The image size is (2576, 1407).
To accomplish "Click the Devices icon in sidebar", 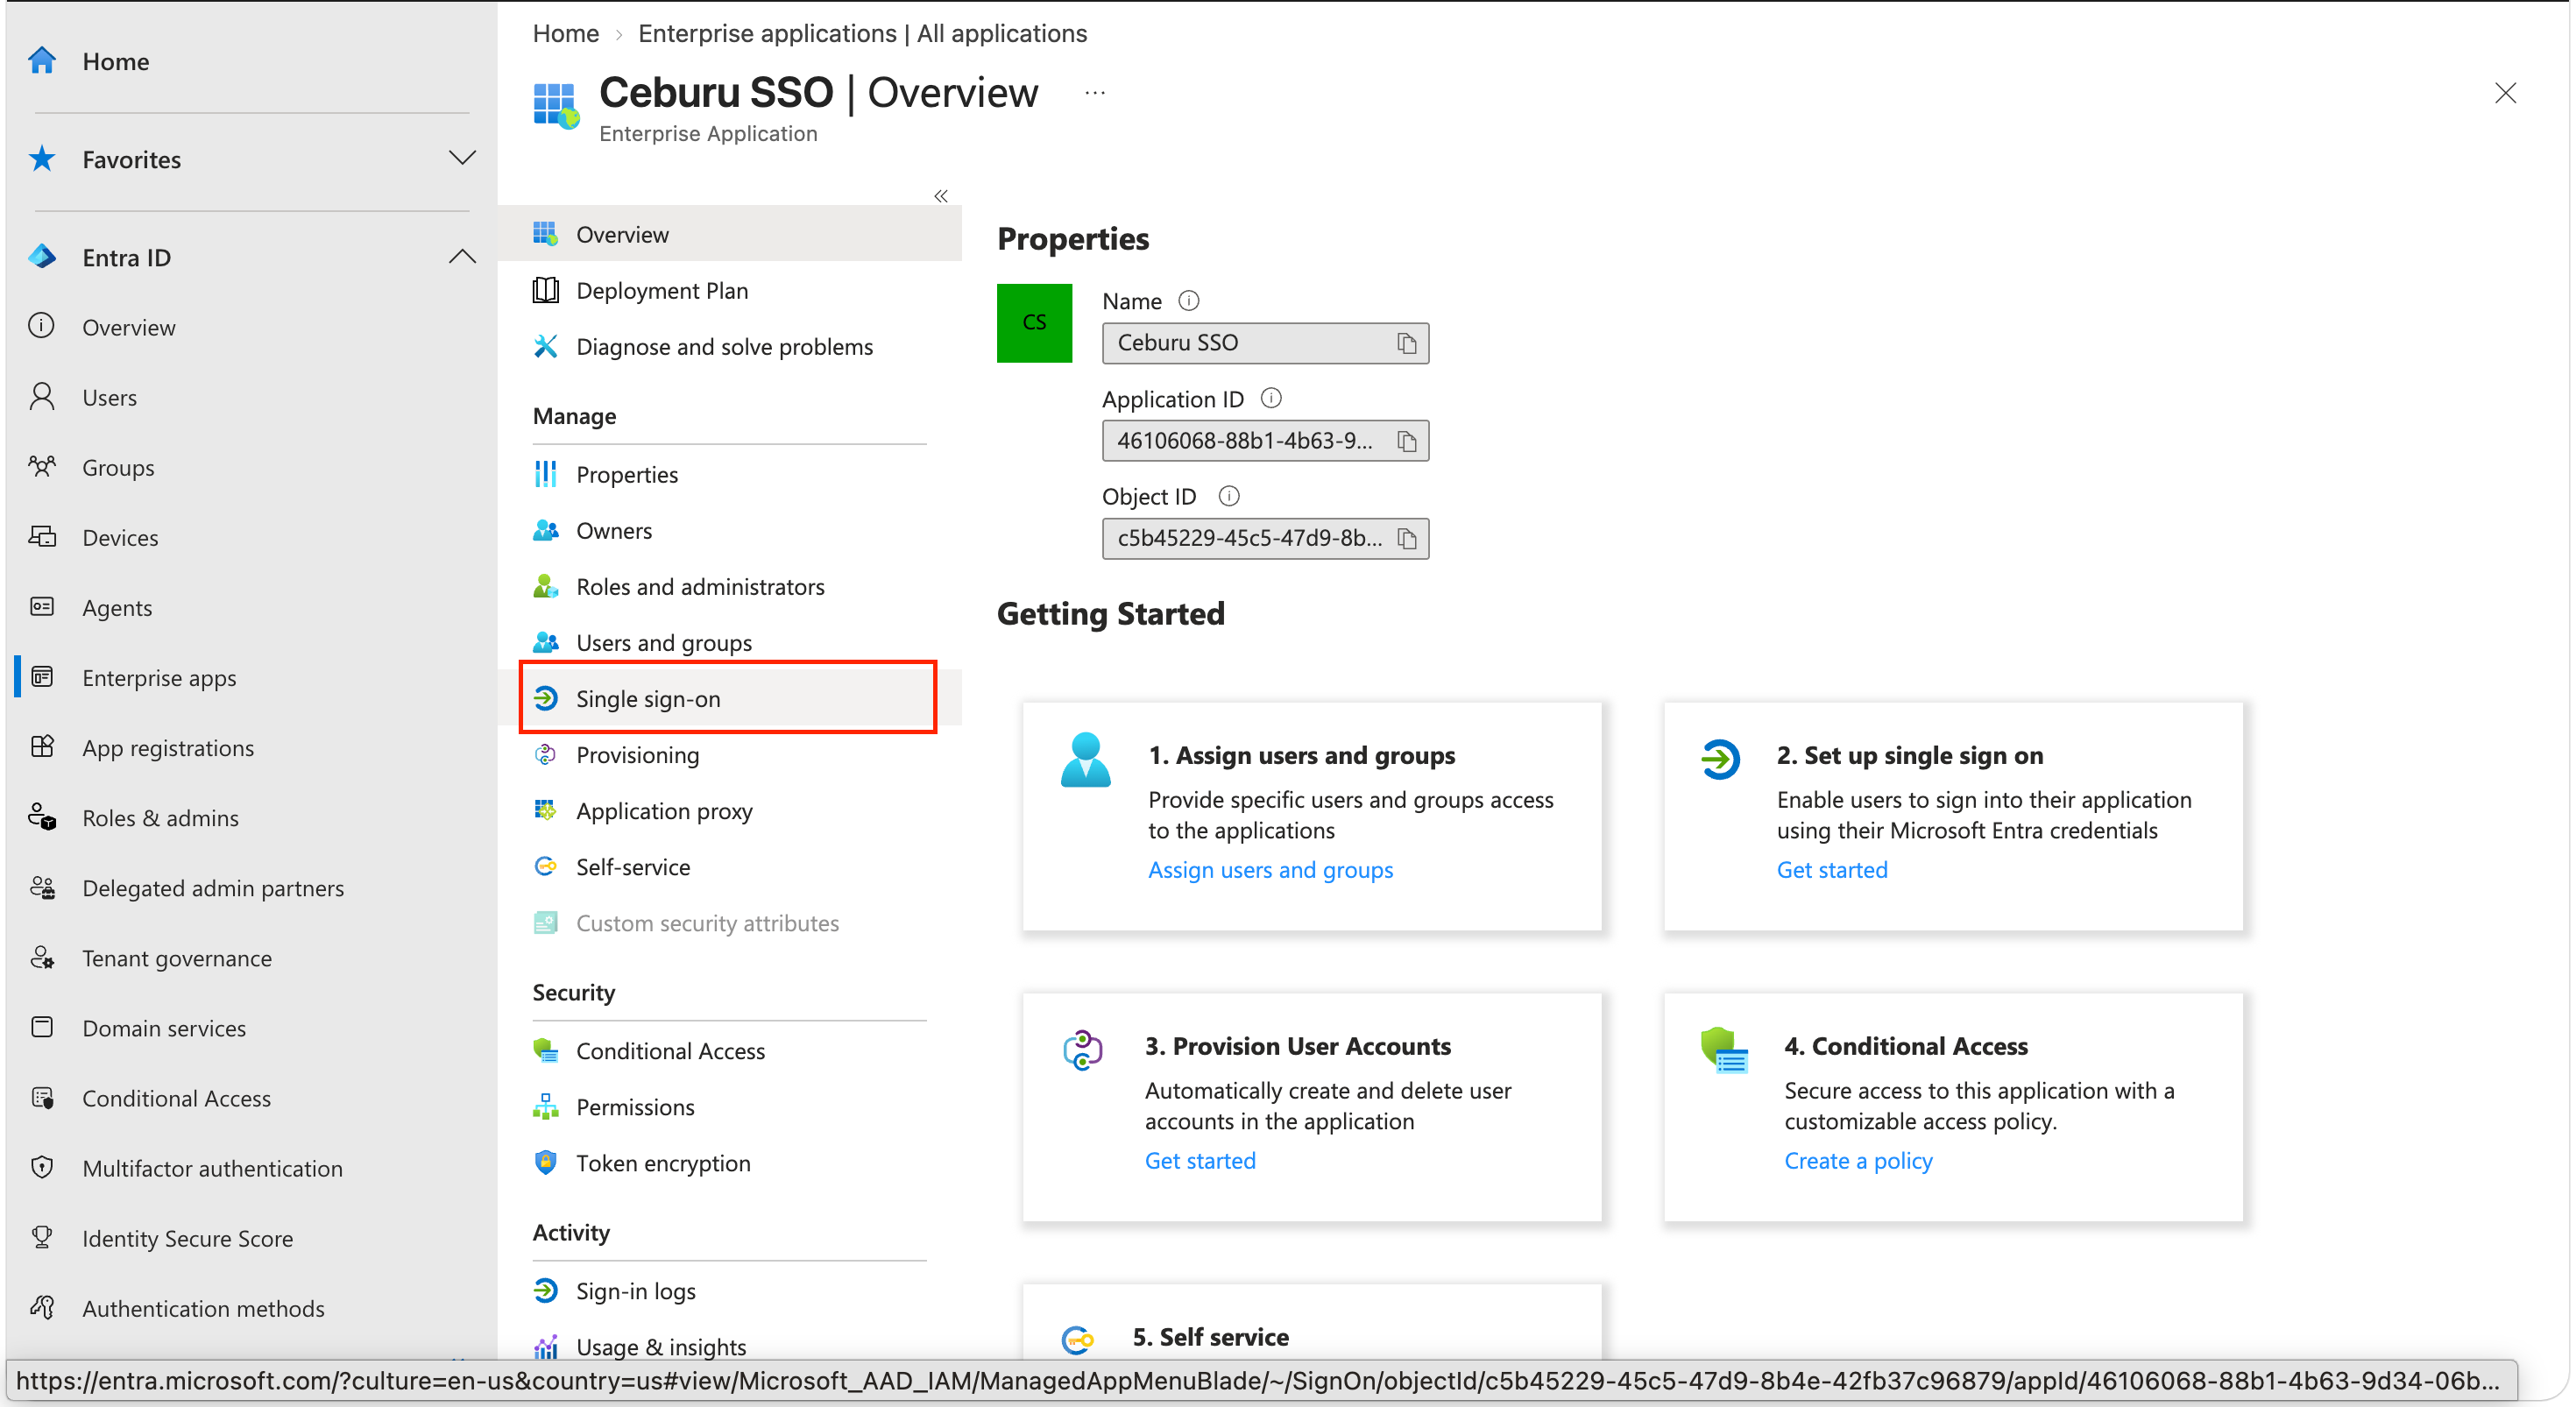I will (x=42, y=537).
